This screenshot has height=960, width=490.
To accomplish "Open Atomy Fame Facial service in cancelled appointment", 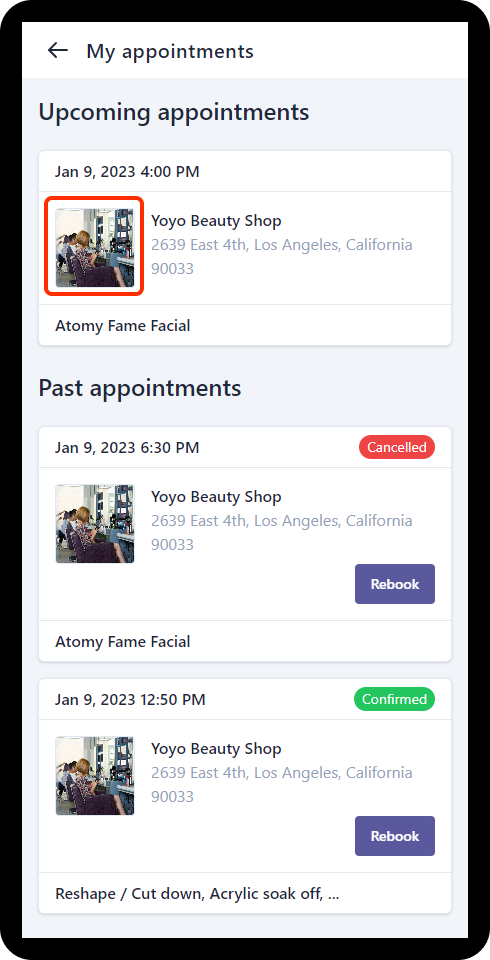I will (x=122, y=642).
